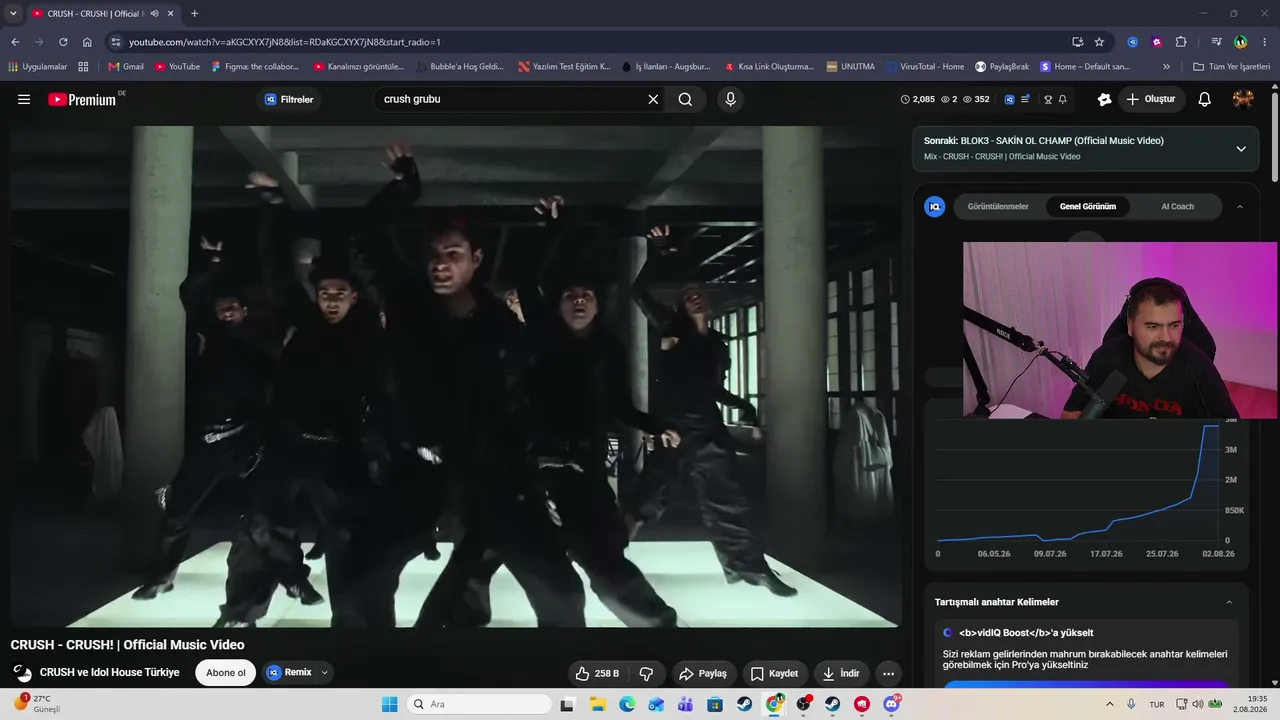Open the Gmail bookmark
Viewport: 1280px width, 720px height.
pyautogui.click(x=126, y=67)
